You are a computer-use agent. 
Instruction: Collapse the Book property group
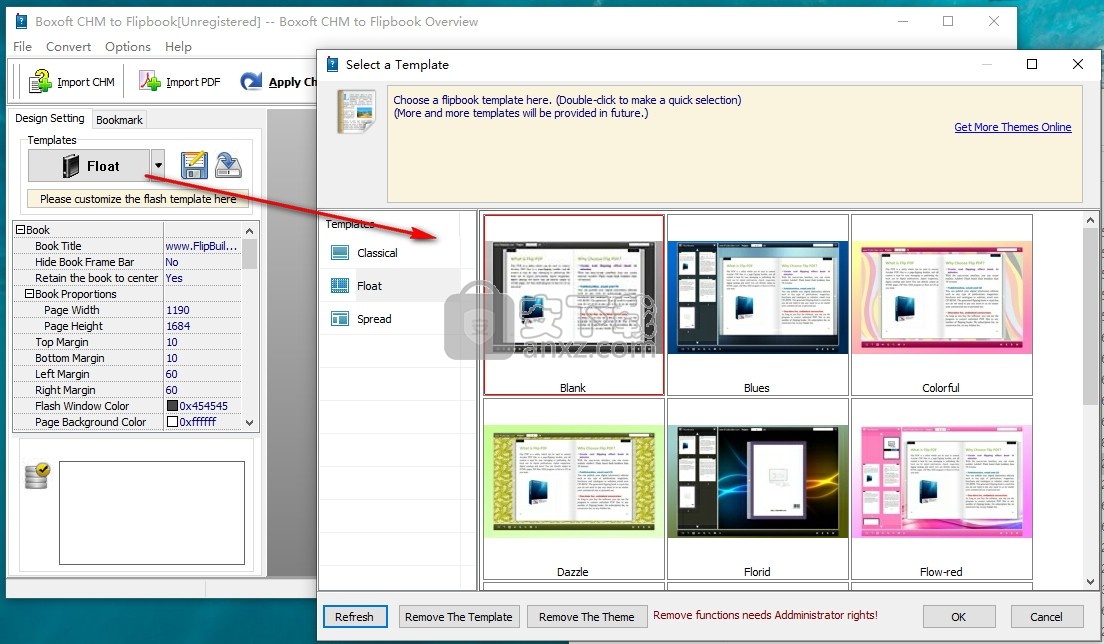coord(20,229)
